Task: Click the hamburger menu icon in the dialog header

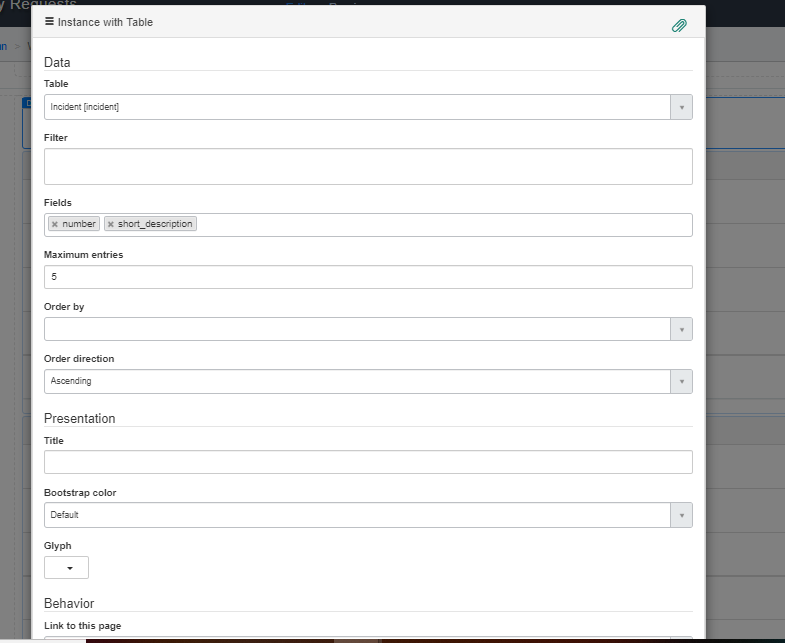Action: [x=49, y=21]
